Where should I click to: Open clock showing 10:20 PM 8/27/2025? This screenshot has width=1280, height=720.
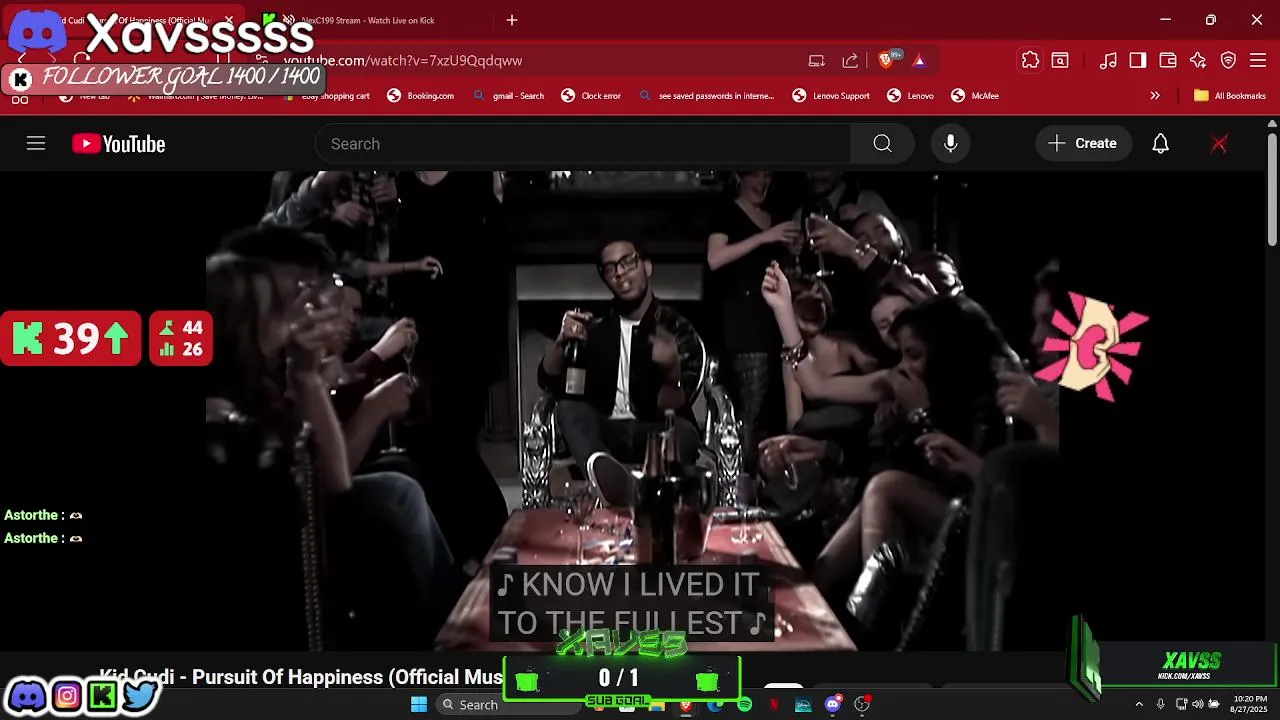pos(1250,704)
